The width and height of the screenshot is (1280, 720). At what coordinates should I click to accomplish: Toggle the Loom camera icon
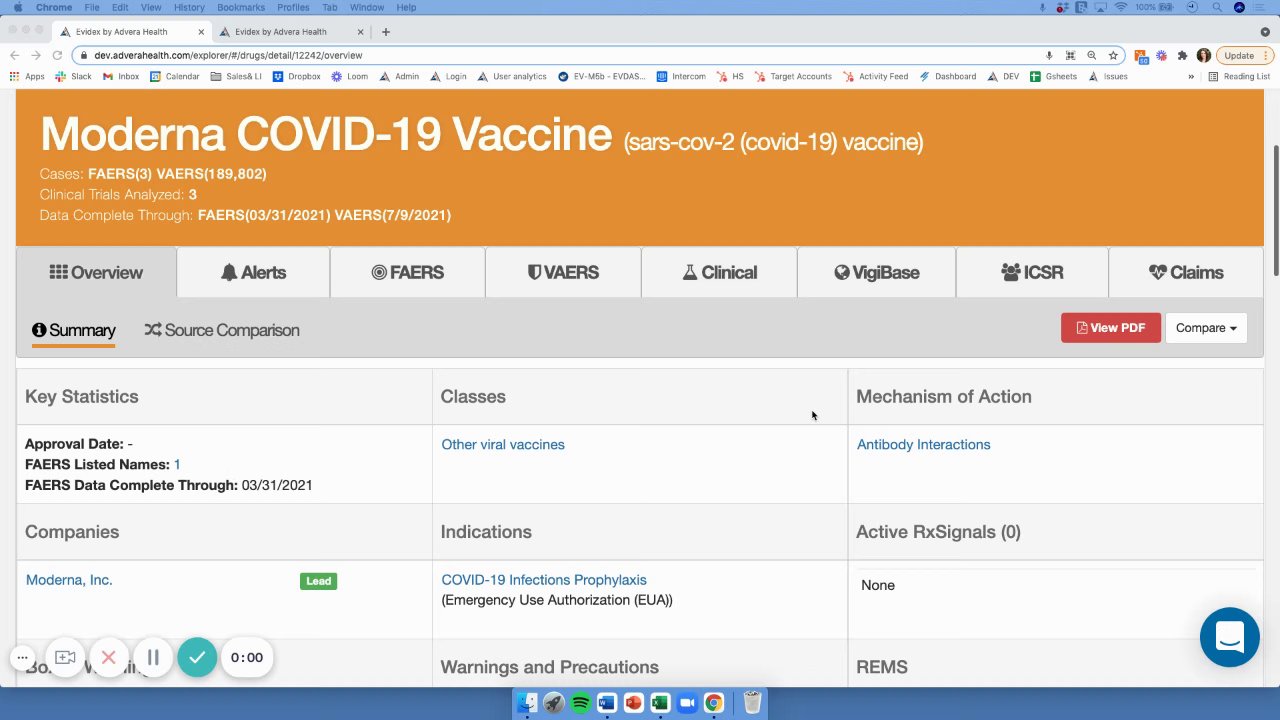[x=65, y=657]
